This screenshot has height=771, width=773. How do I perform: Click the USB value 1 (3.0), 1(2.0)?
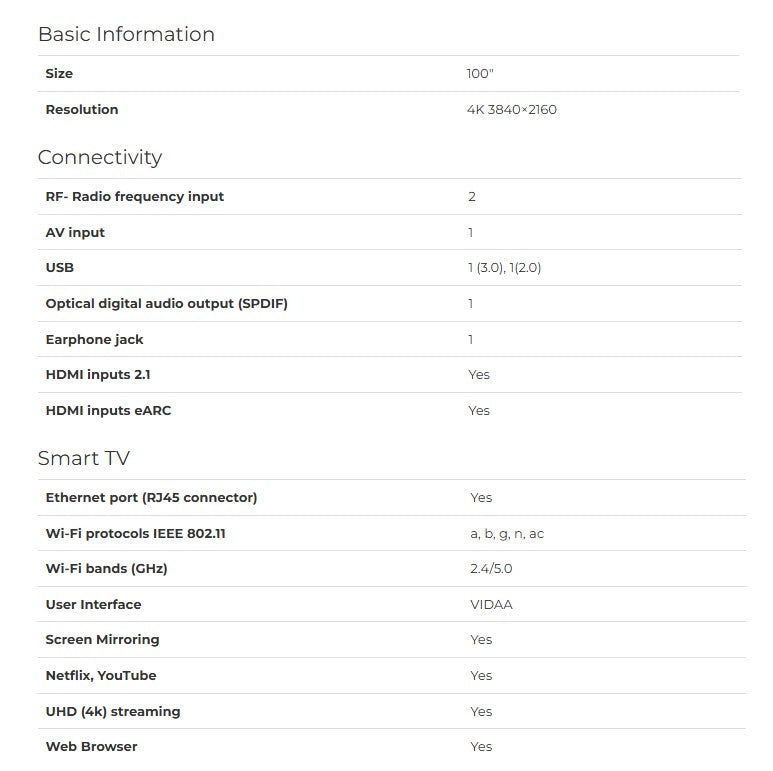(x=504, y=268)
